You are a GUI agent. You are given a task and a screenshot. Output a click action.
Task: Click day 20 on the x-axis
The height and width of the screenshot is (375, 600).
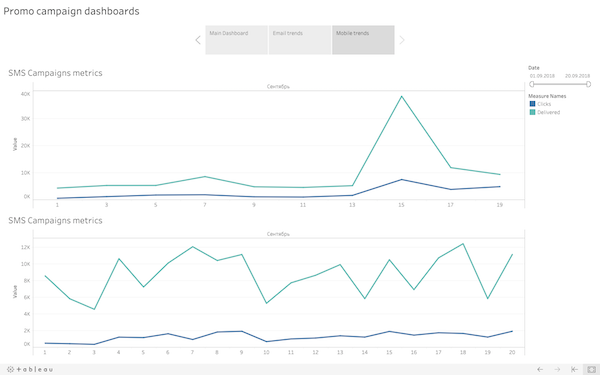click(512, 352)
